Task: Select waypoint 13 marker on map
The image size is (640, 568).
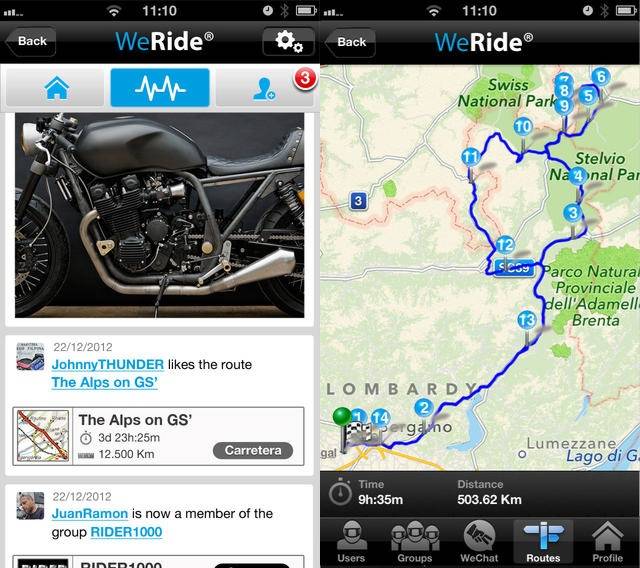Action: [527, 320]
